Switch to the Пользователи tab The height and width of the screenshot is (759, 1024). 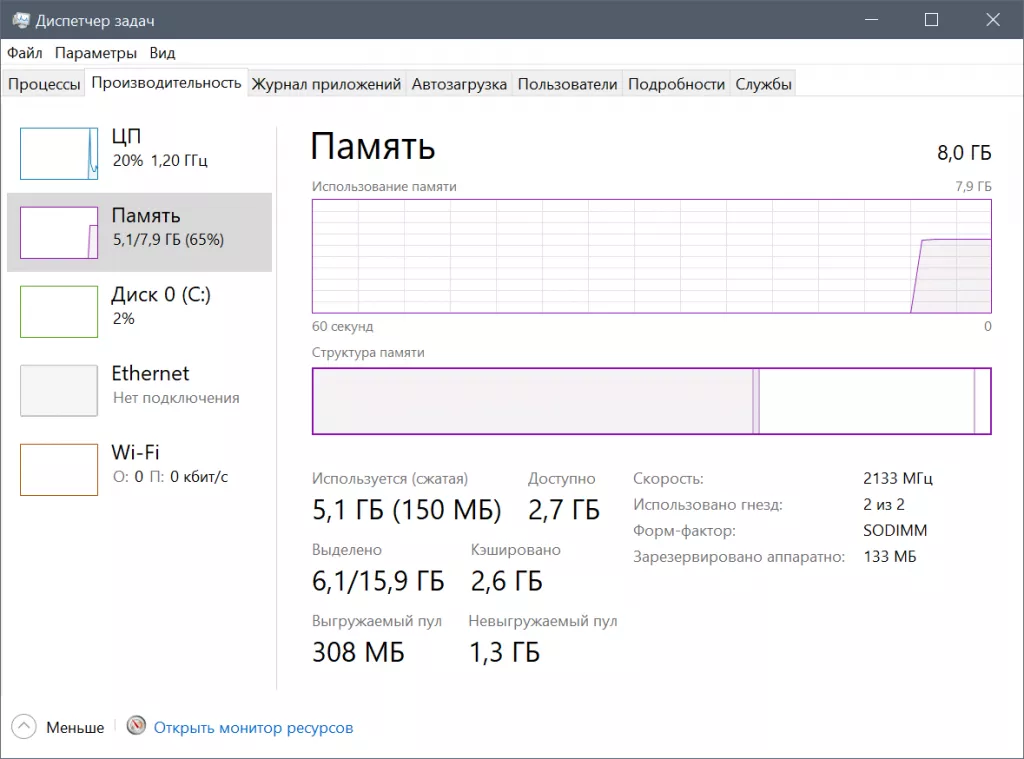[567, 84]
